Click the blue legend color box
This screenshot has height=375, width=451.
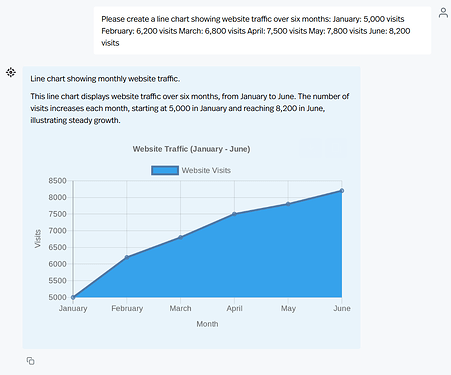coord(165,170)
